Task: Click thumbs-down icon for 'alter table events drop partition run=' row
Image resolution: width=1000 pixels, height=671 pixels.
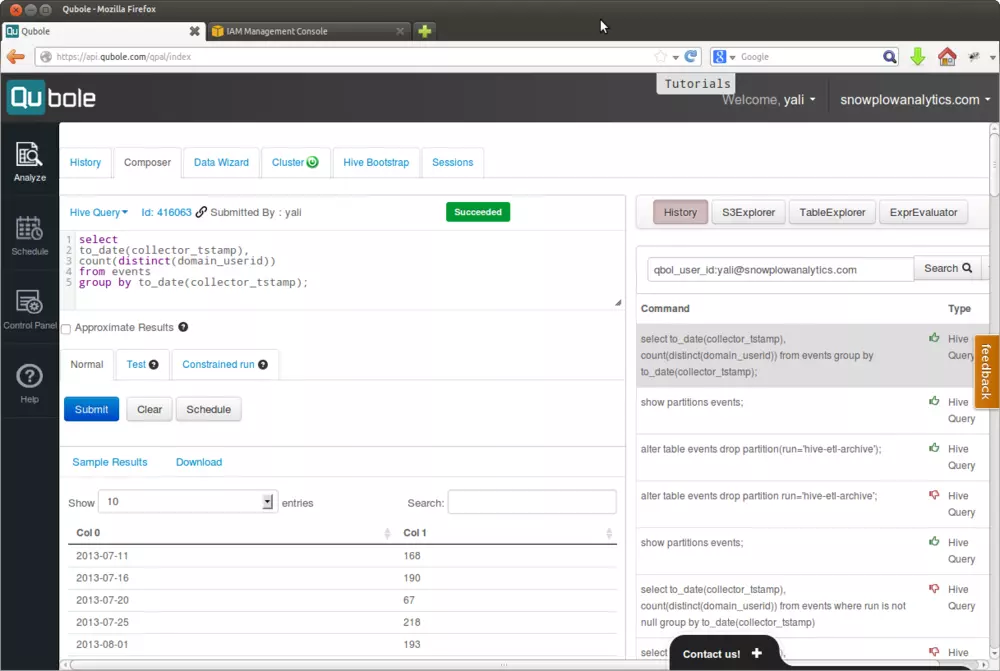Action: click(x=934, y=494)
